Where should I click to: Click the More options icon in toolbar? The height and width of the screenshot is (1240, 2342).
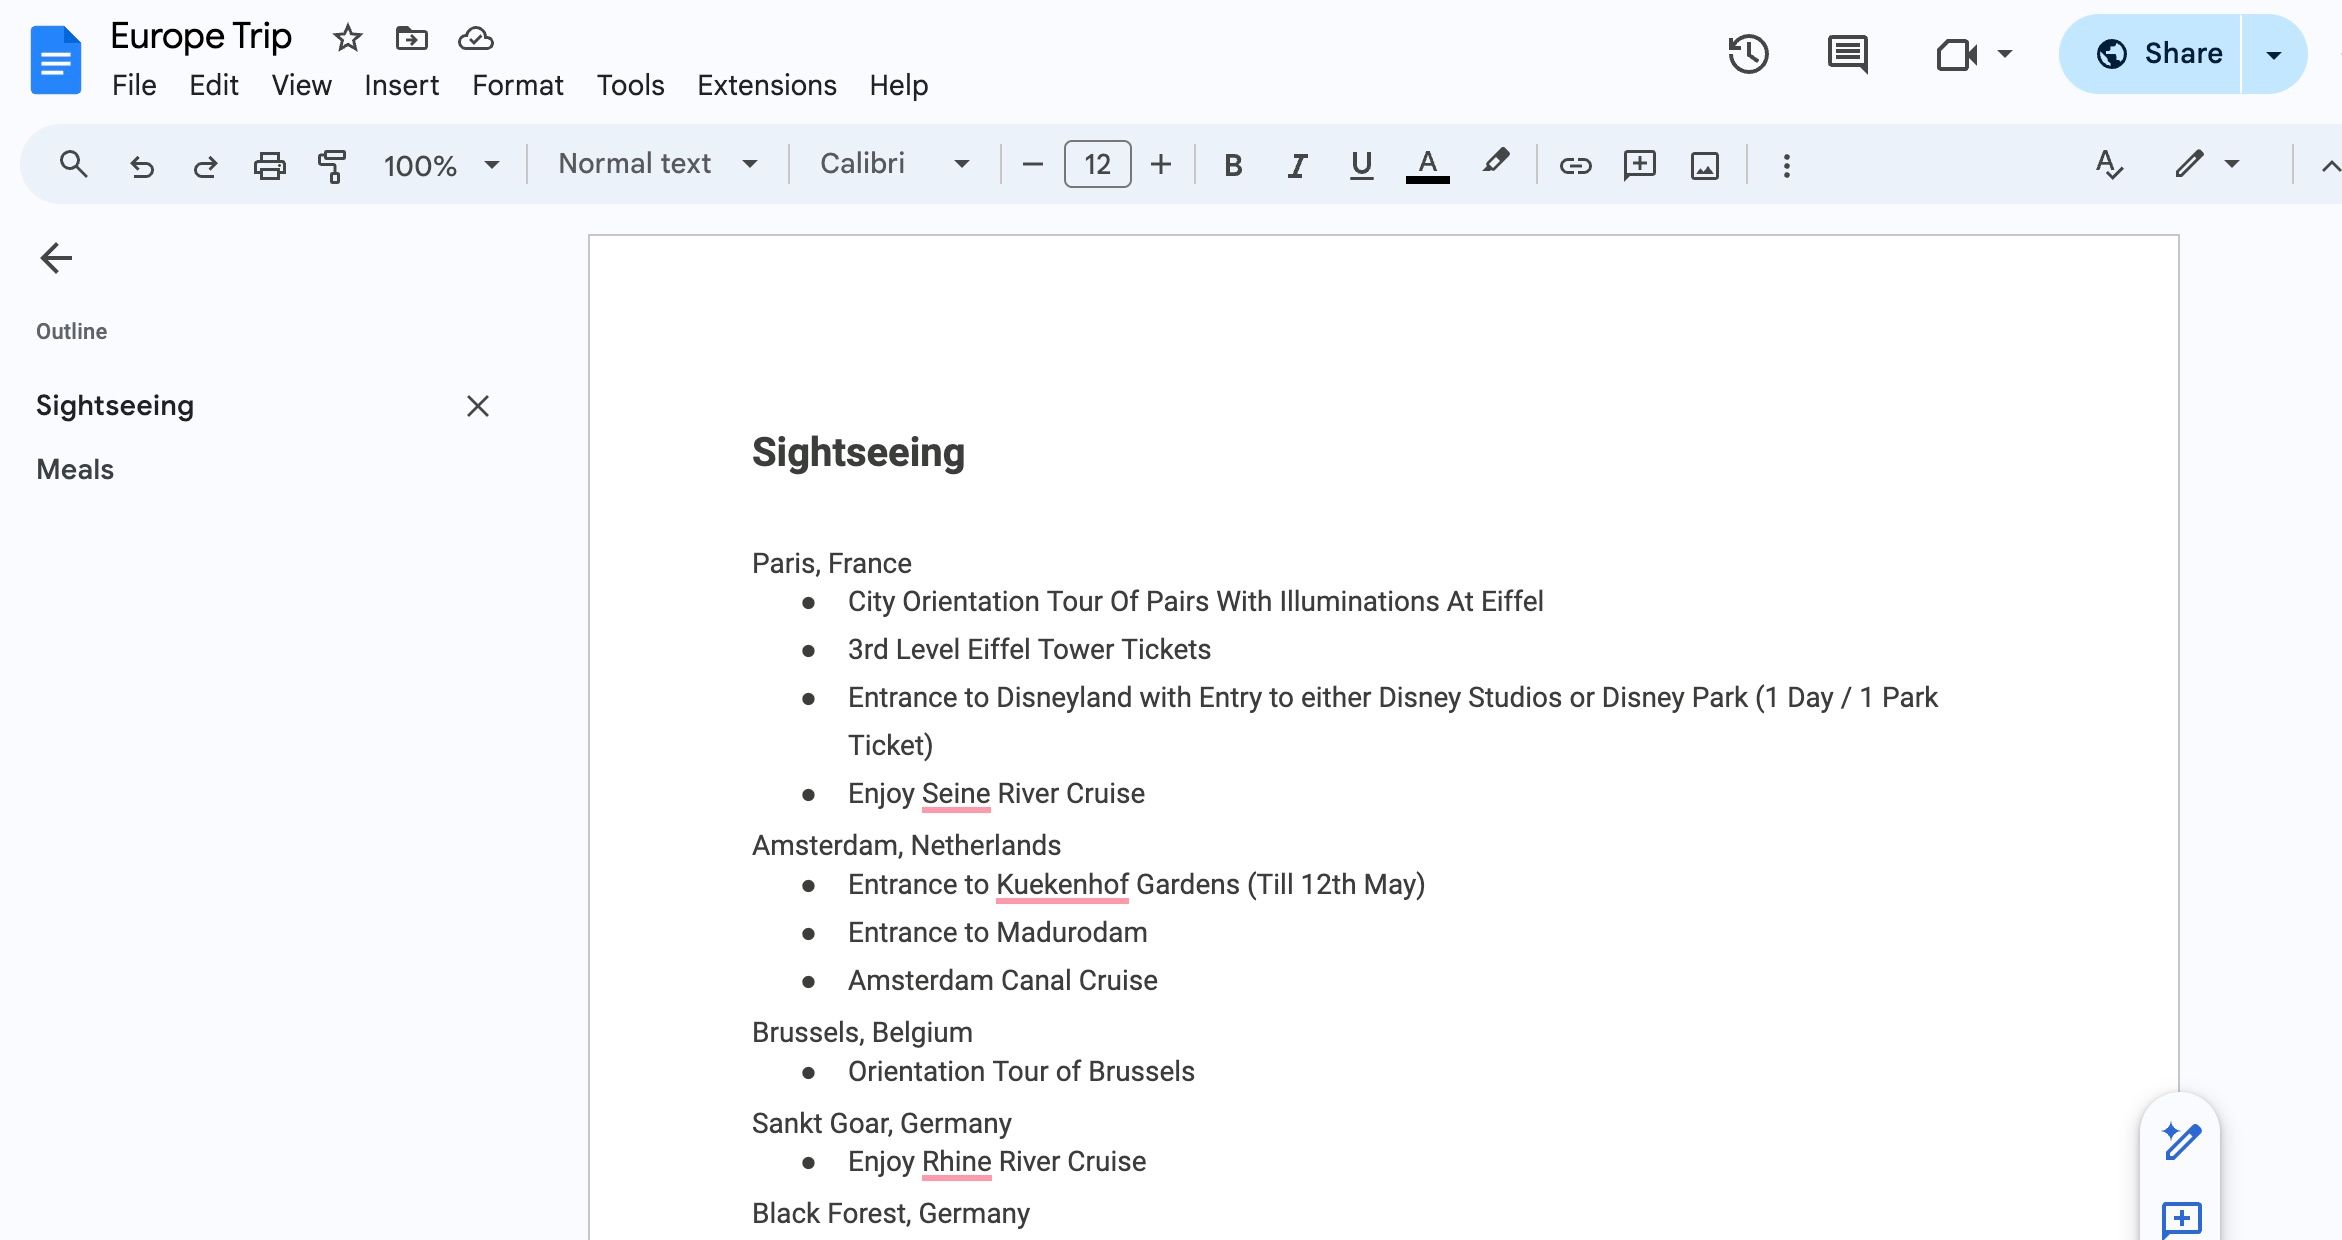(x=1786, y=164)
